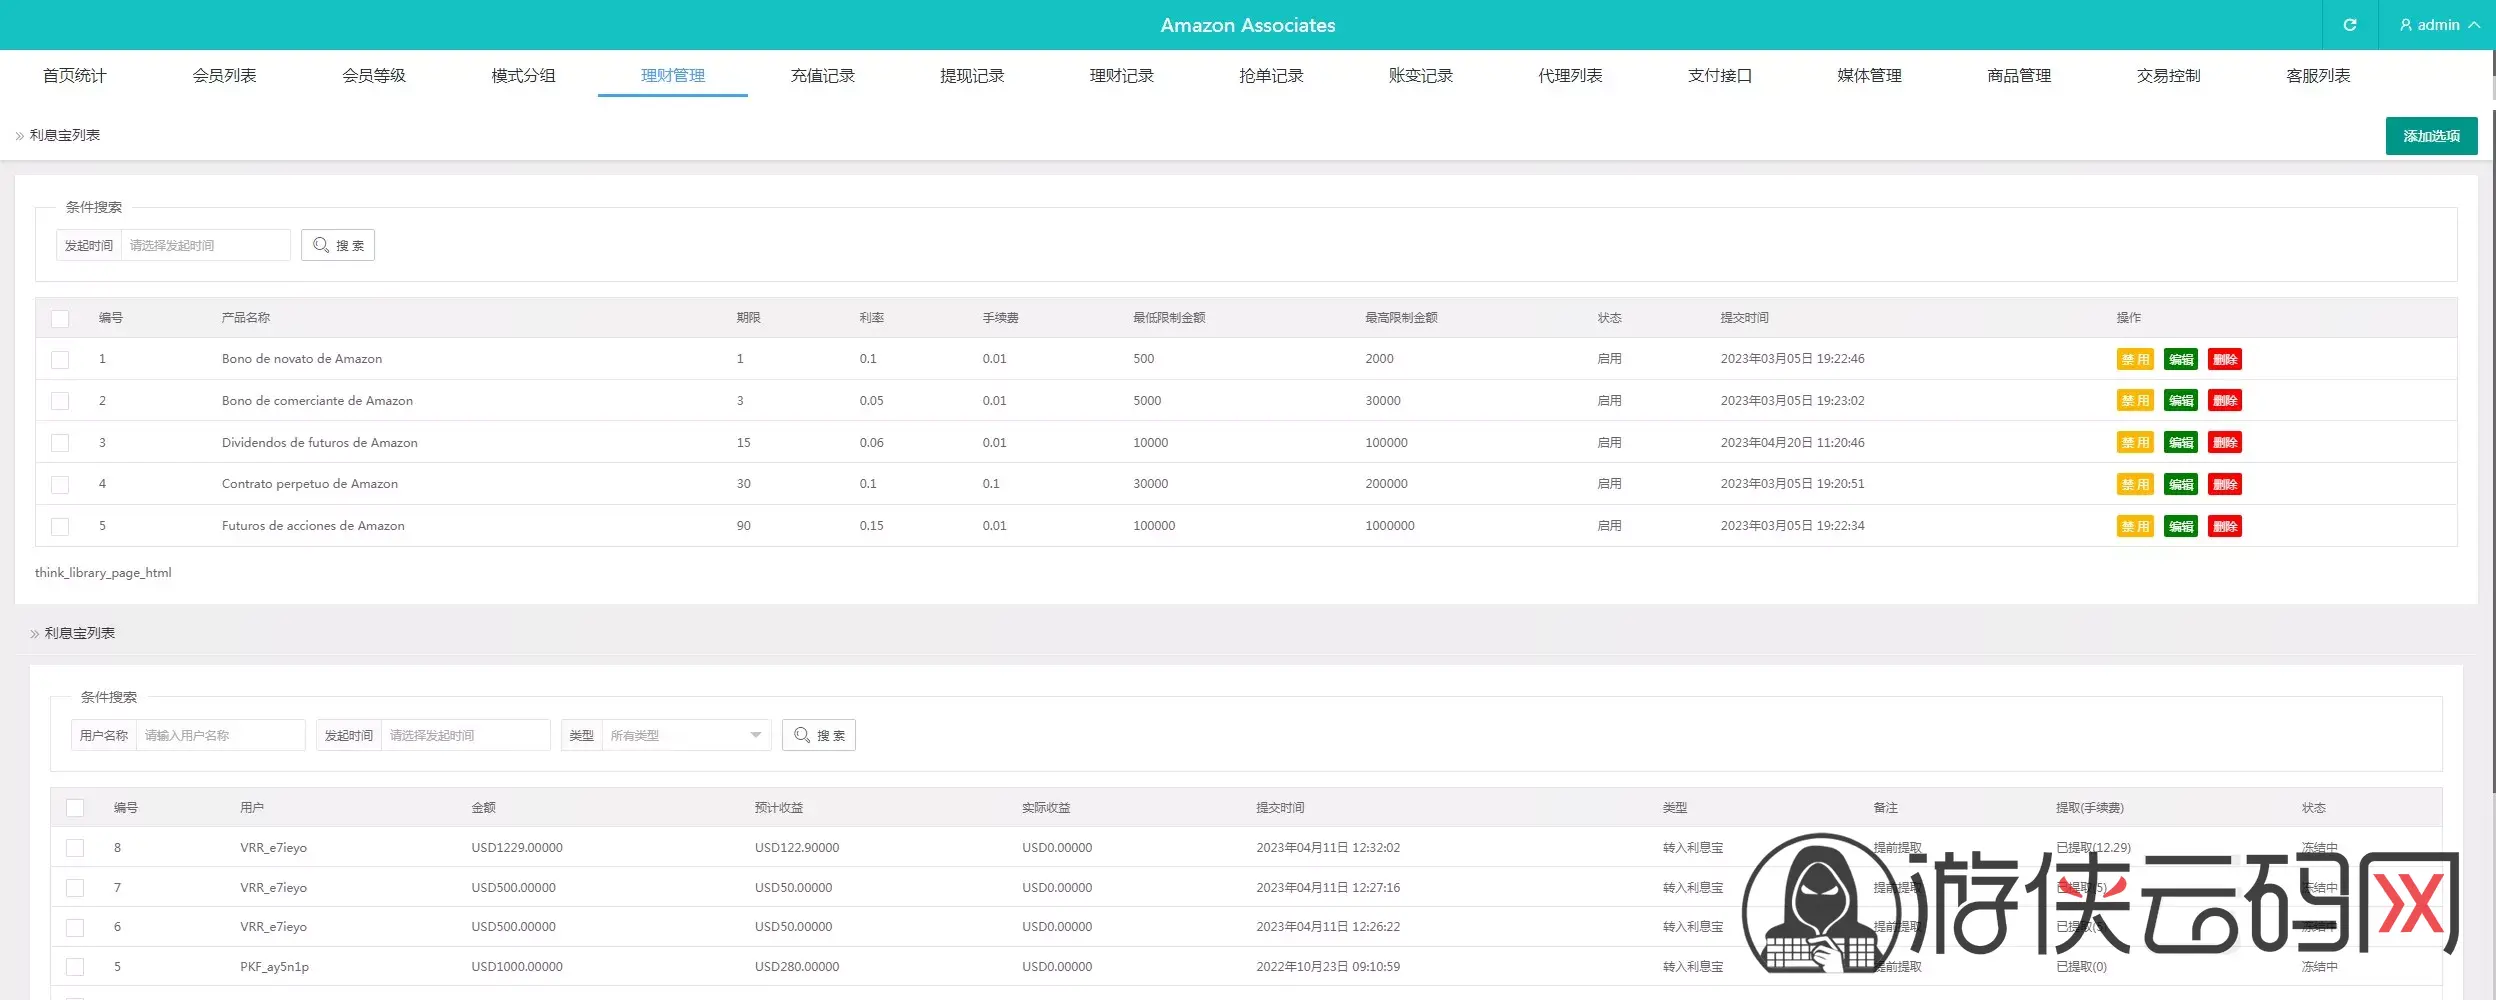2496x1000 pixels.
Task: Go to the 支付接口 tab
Action: [x=1720, y=76]
